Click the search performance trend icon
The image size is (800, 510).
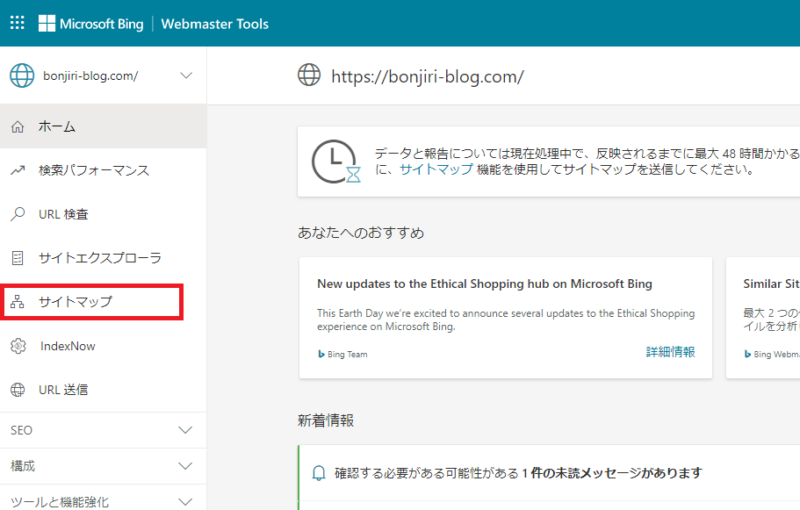point(18,170)
